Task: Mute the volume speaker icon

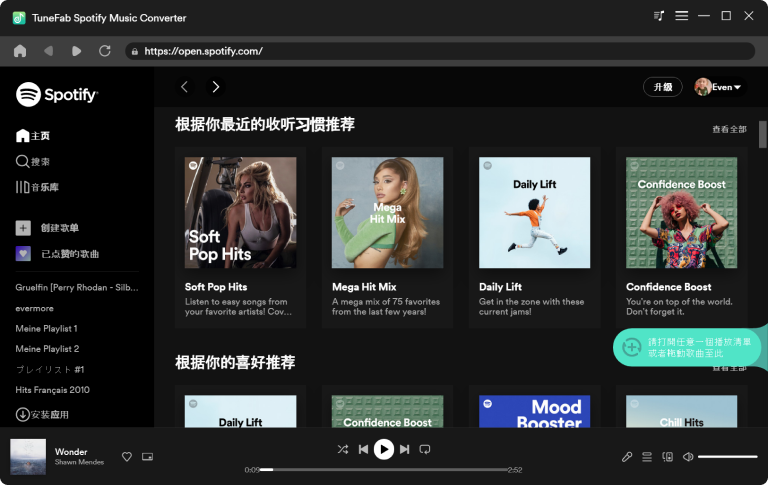Action: [688, 457]
